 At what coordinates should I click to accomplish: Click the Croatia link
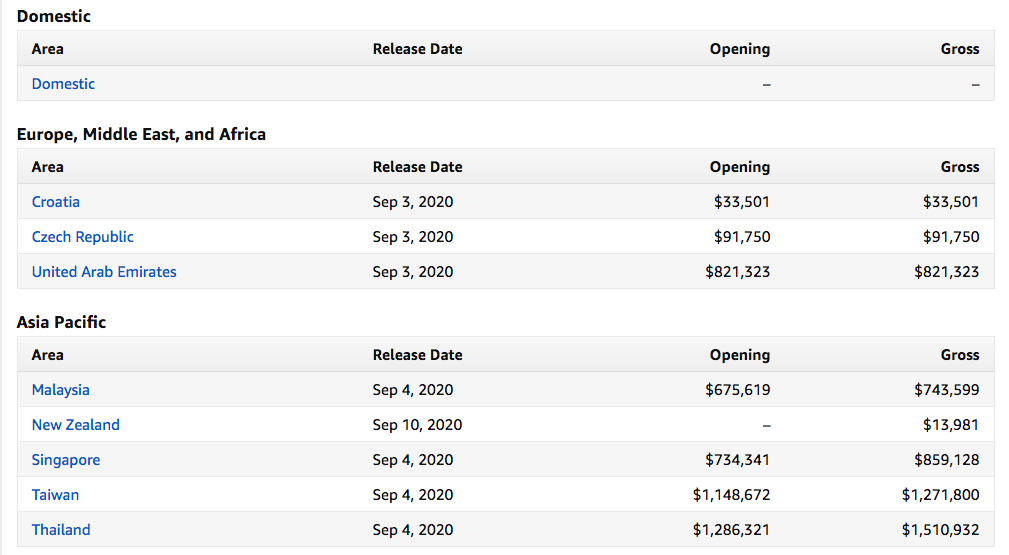pos(56,202)
